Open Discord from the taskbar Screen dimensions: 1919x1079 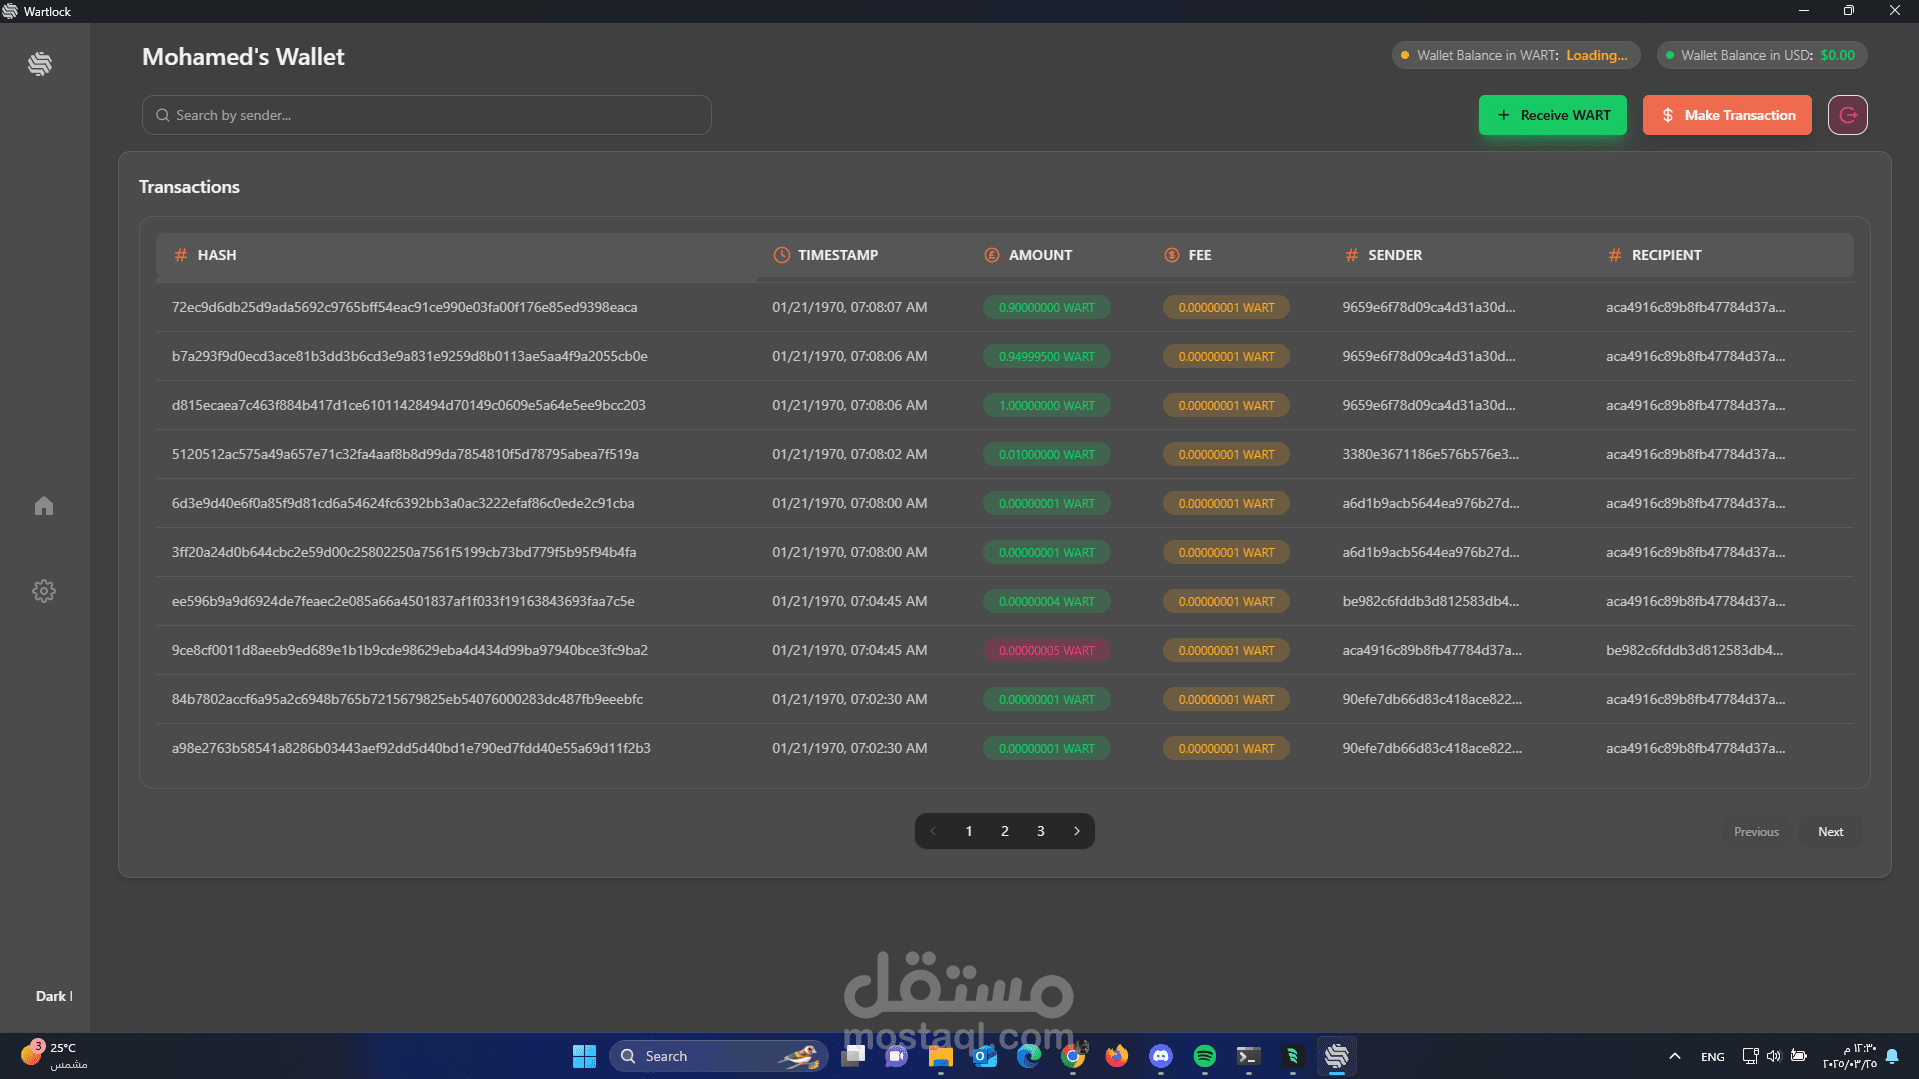pos(1161,1056)
